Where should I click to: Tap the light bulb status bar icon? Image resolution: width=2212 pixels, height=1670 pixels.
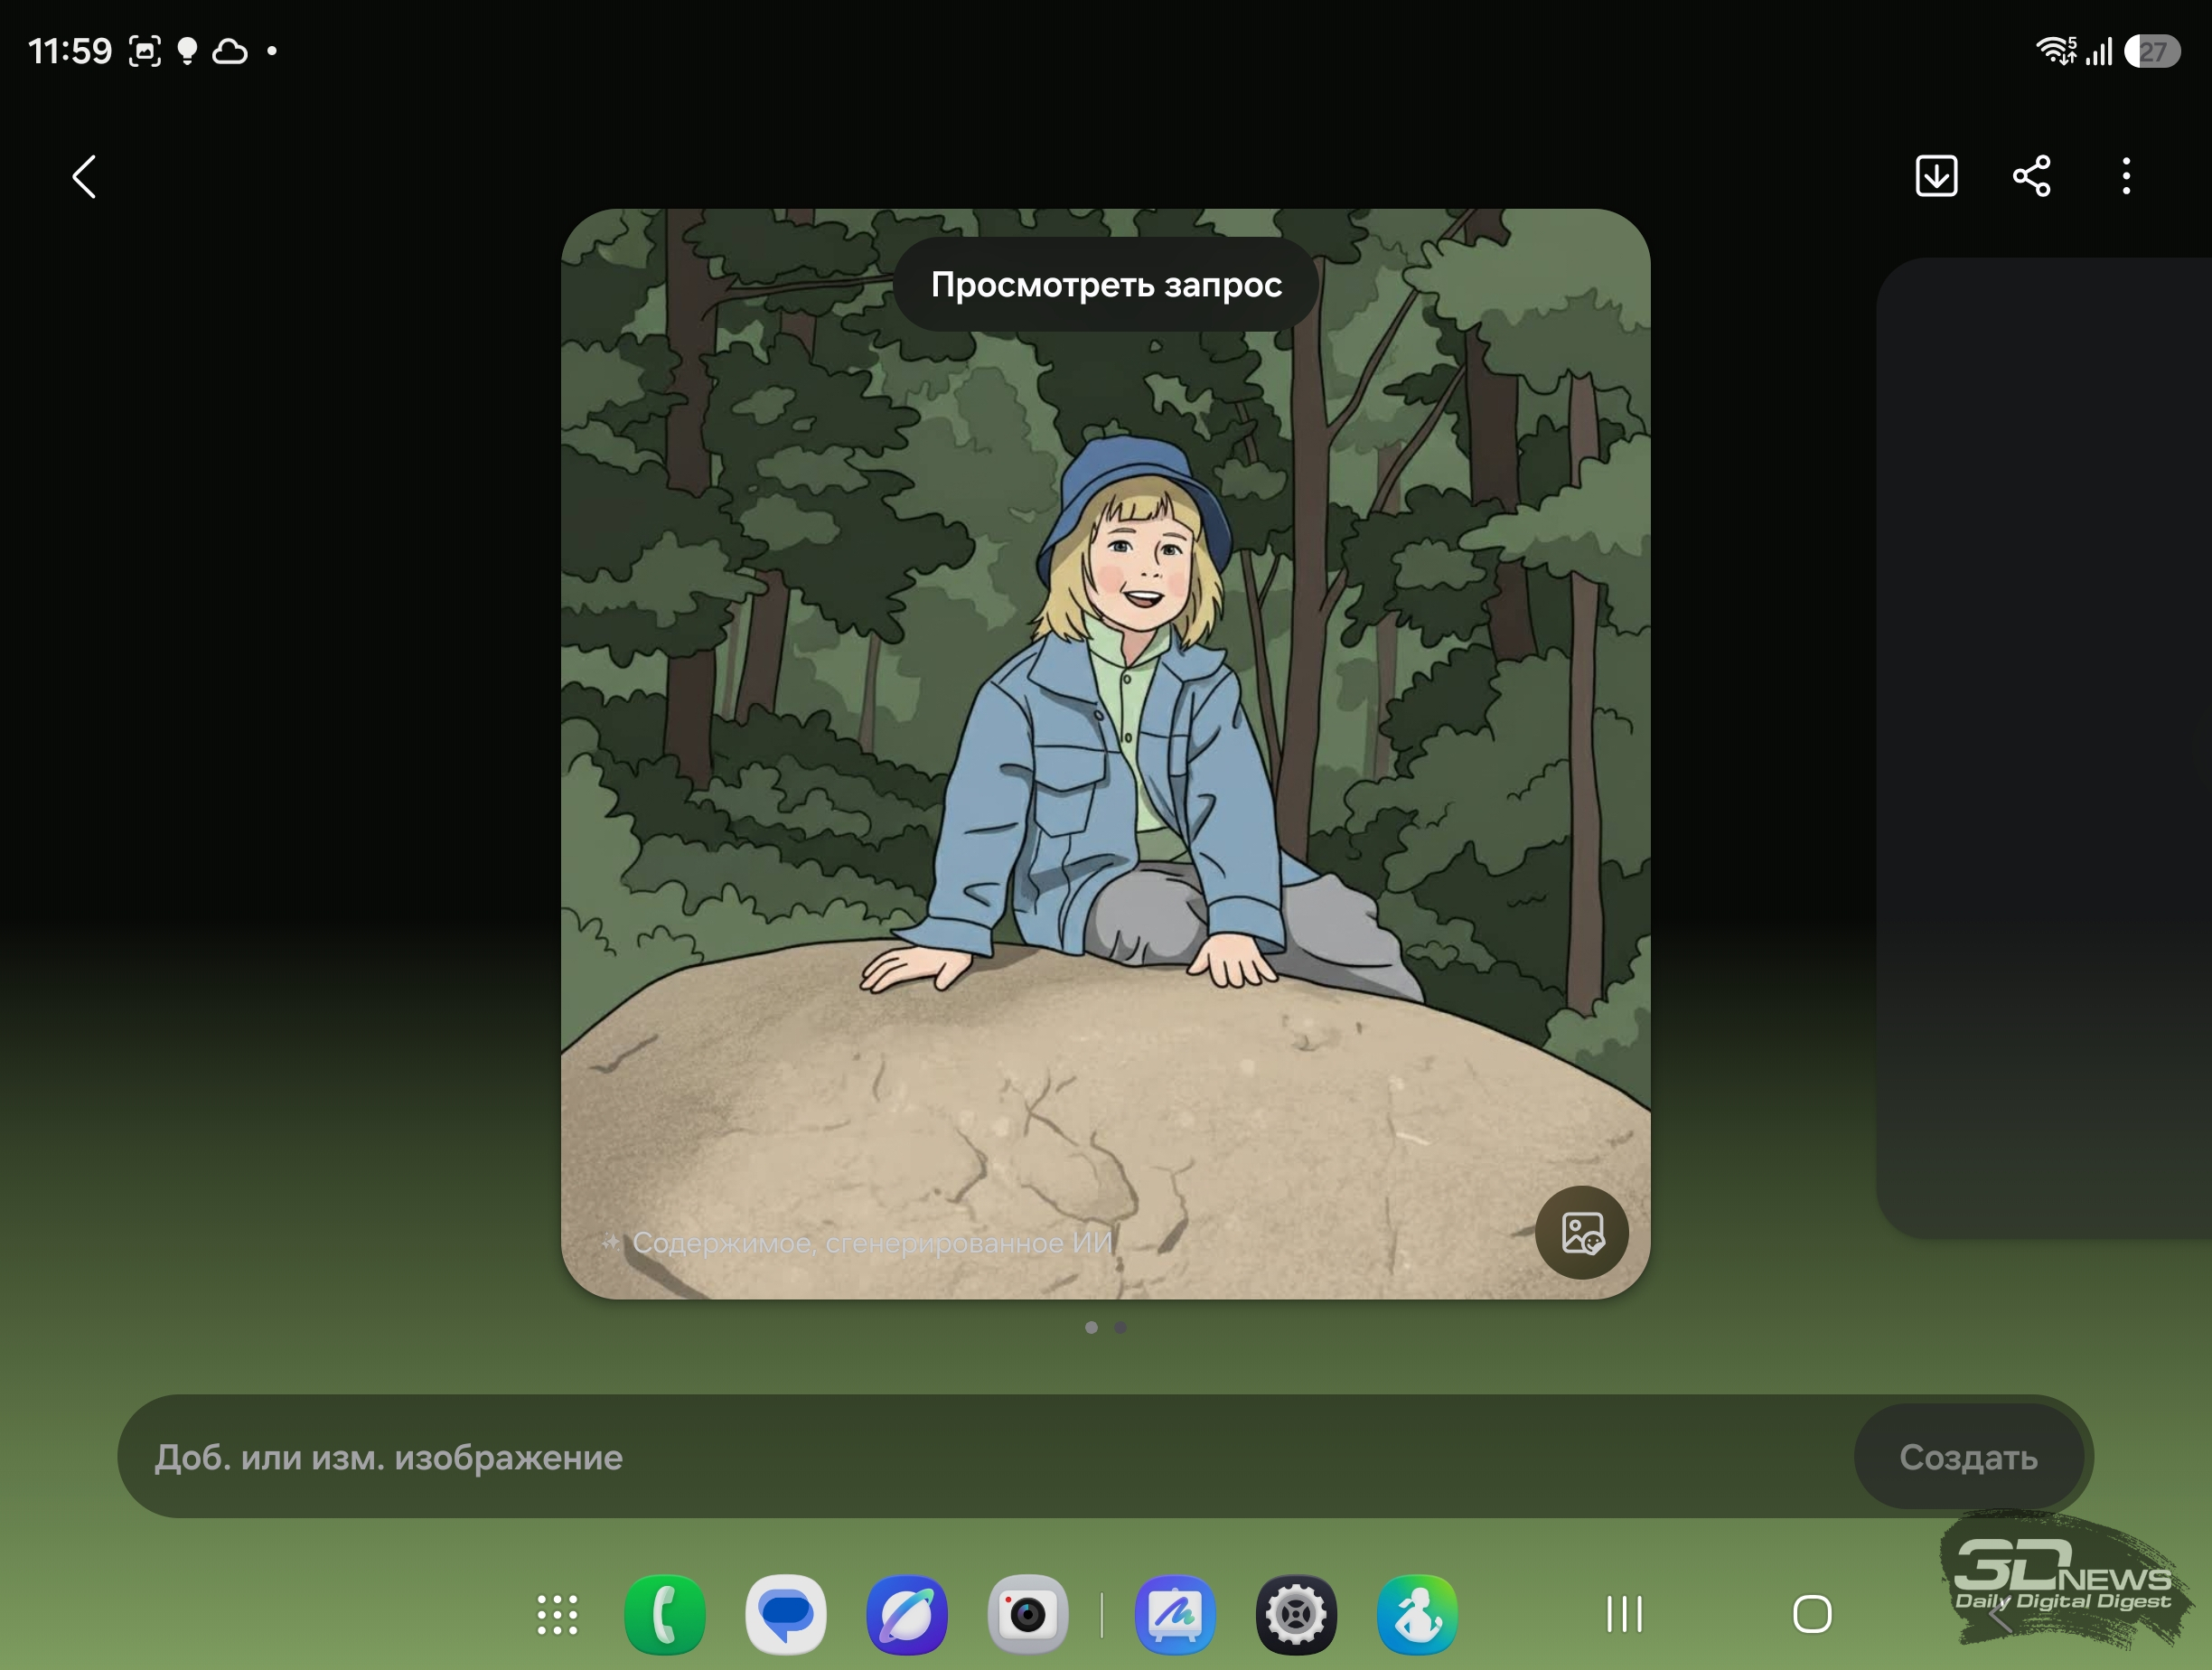click(187, 51)
